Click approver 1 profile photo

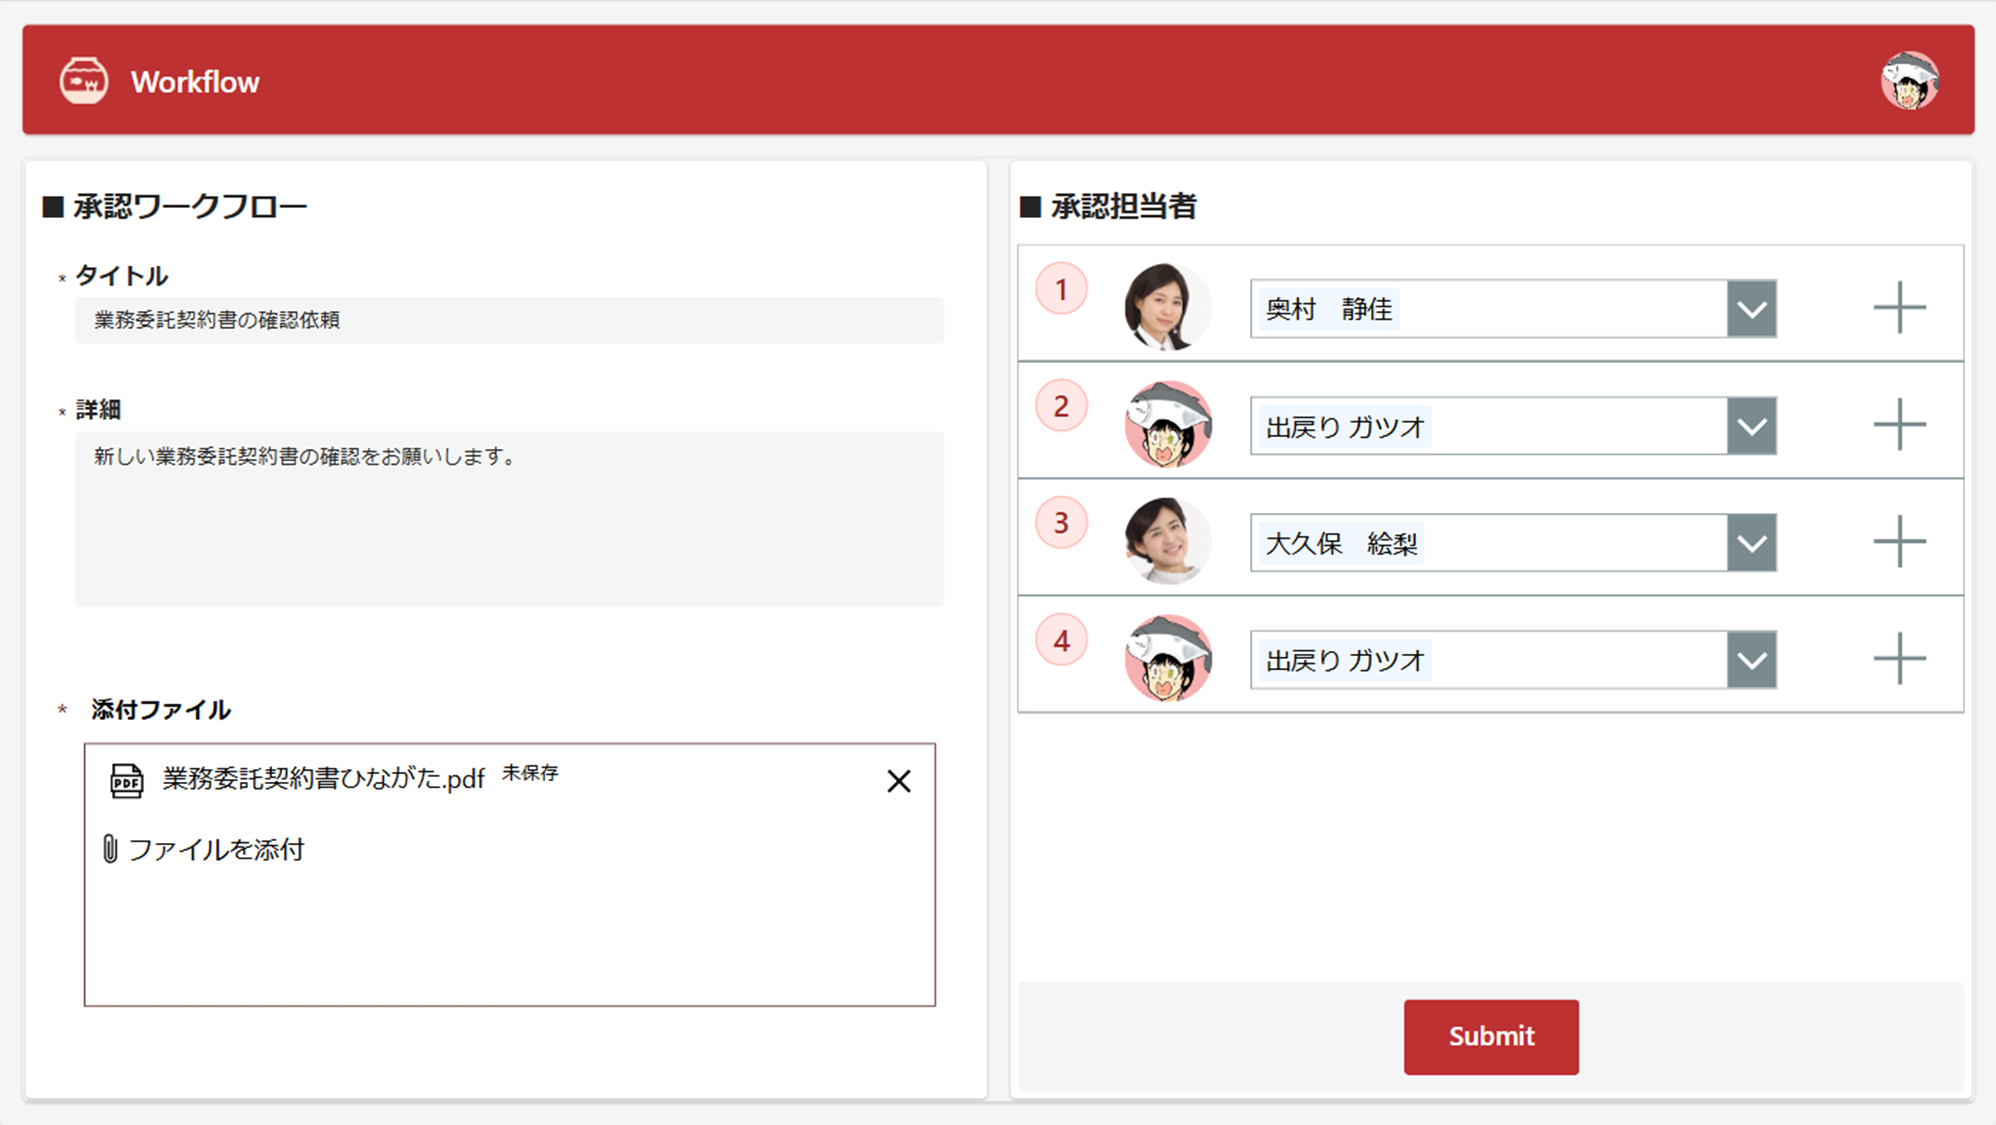1166,307
